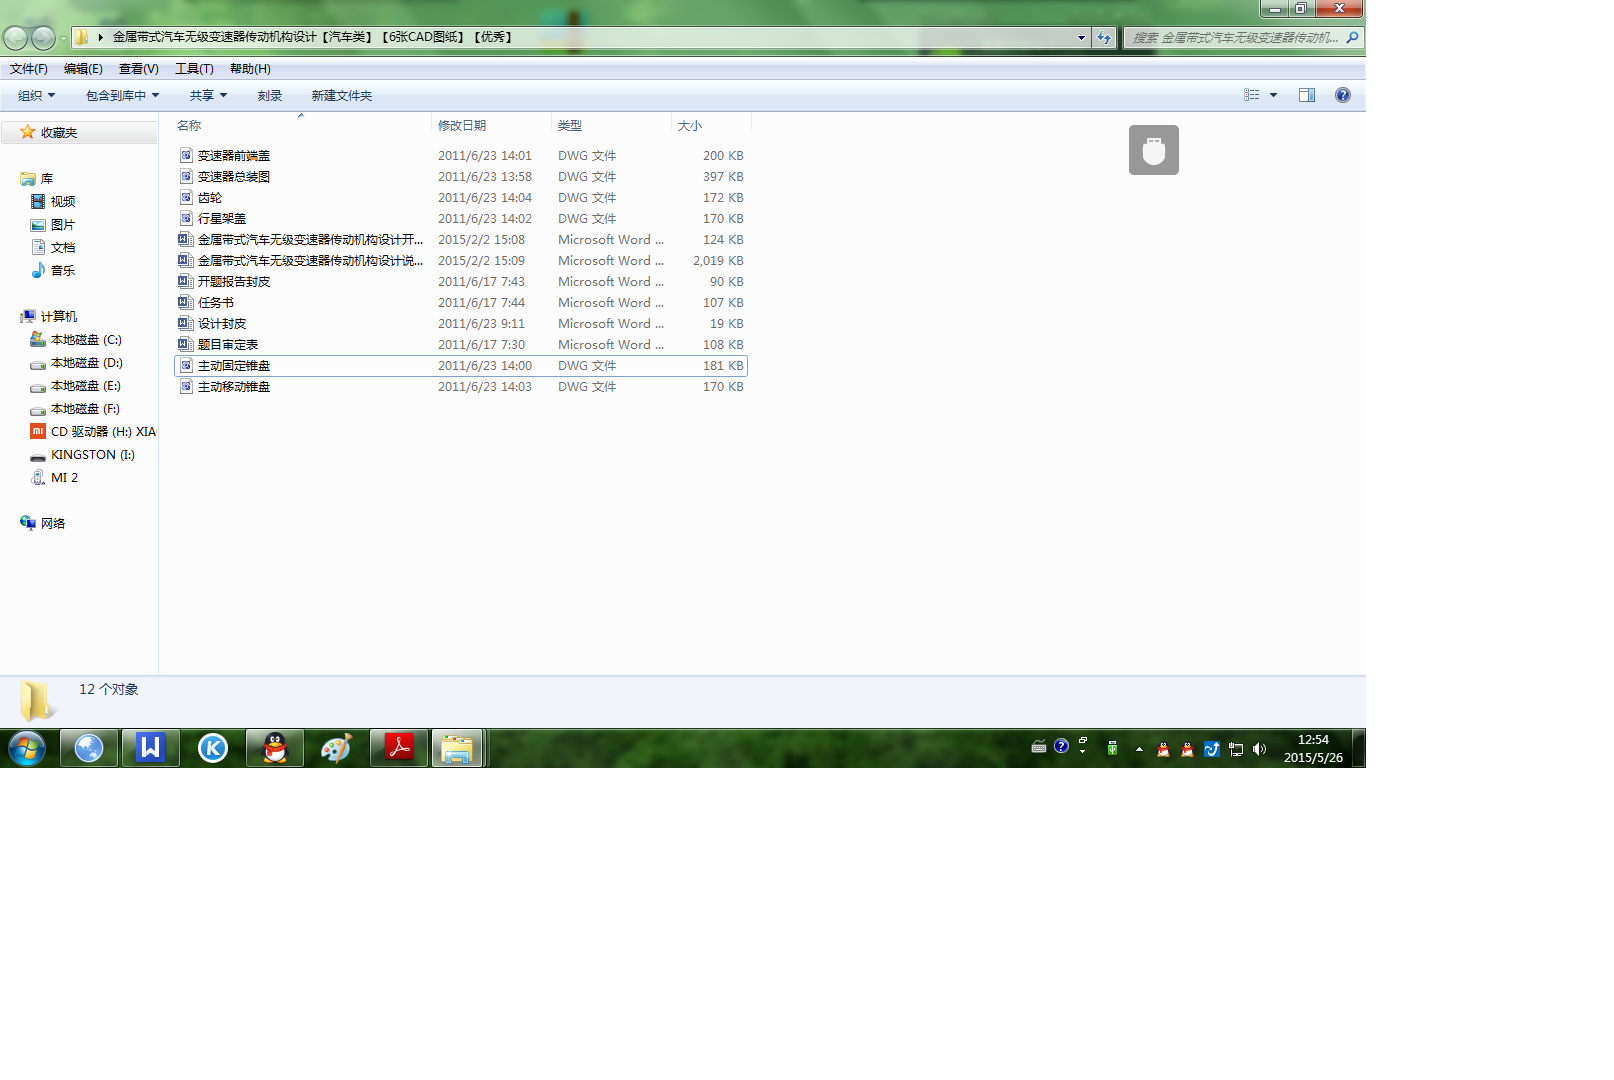The image size is (1614, 1080).
Task: Click the KINGSTON (I:) drive icon
Action: [x=38, y=455]
